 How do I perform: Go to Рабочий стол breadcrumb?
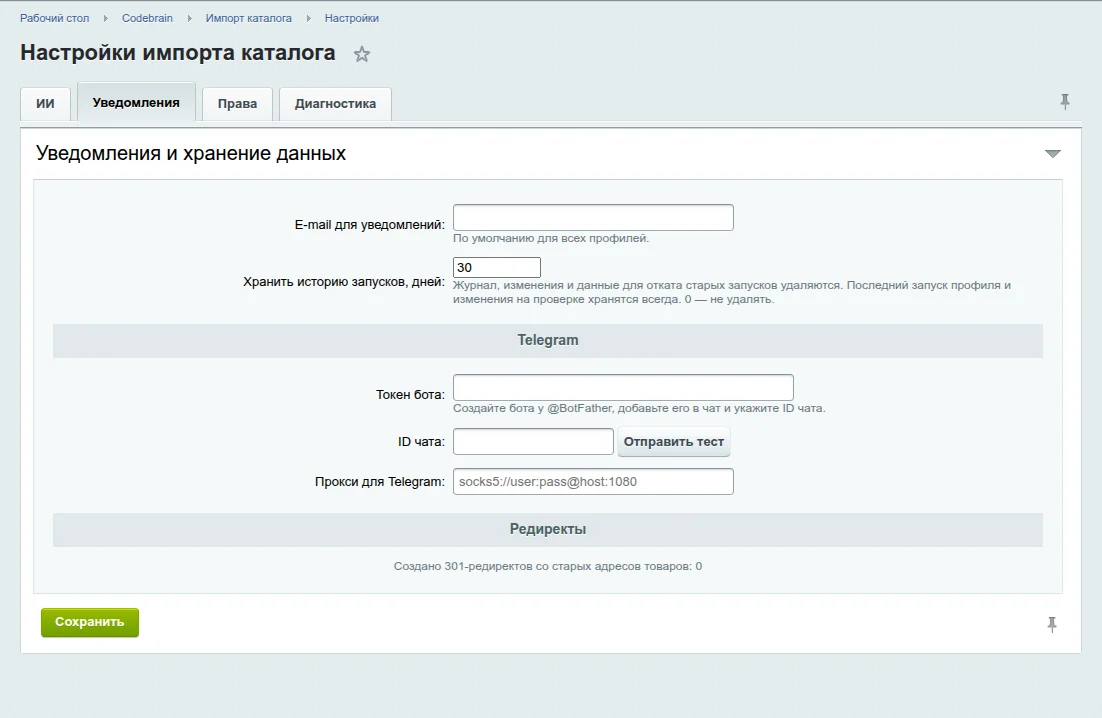click(55, 18)
